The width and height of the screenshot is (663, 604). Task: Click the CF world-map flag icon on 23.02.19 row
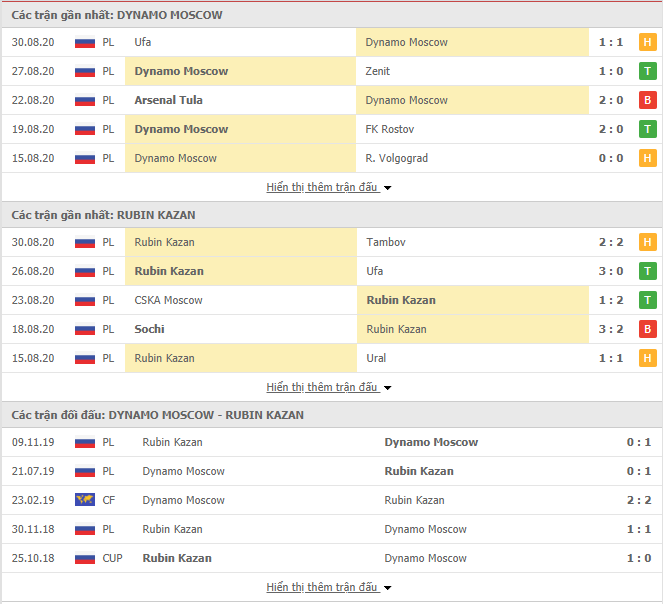[x=85, y=500]
